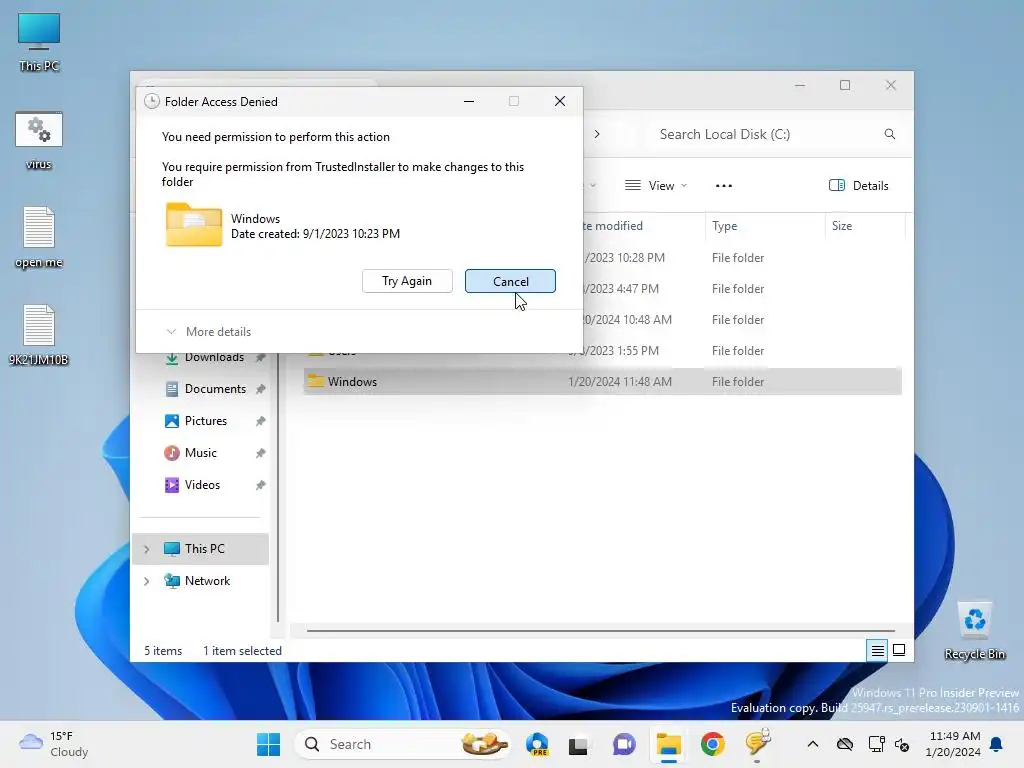Select the open me text file icon

39,238
